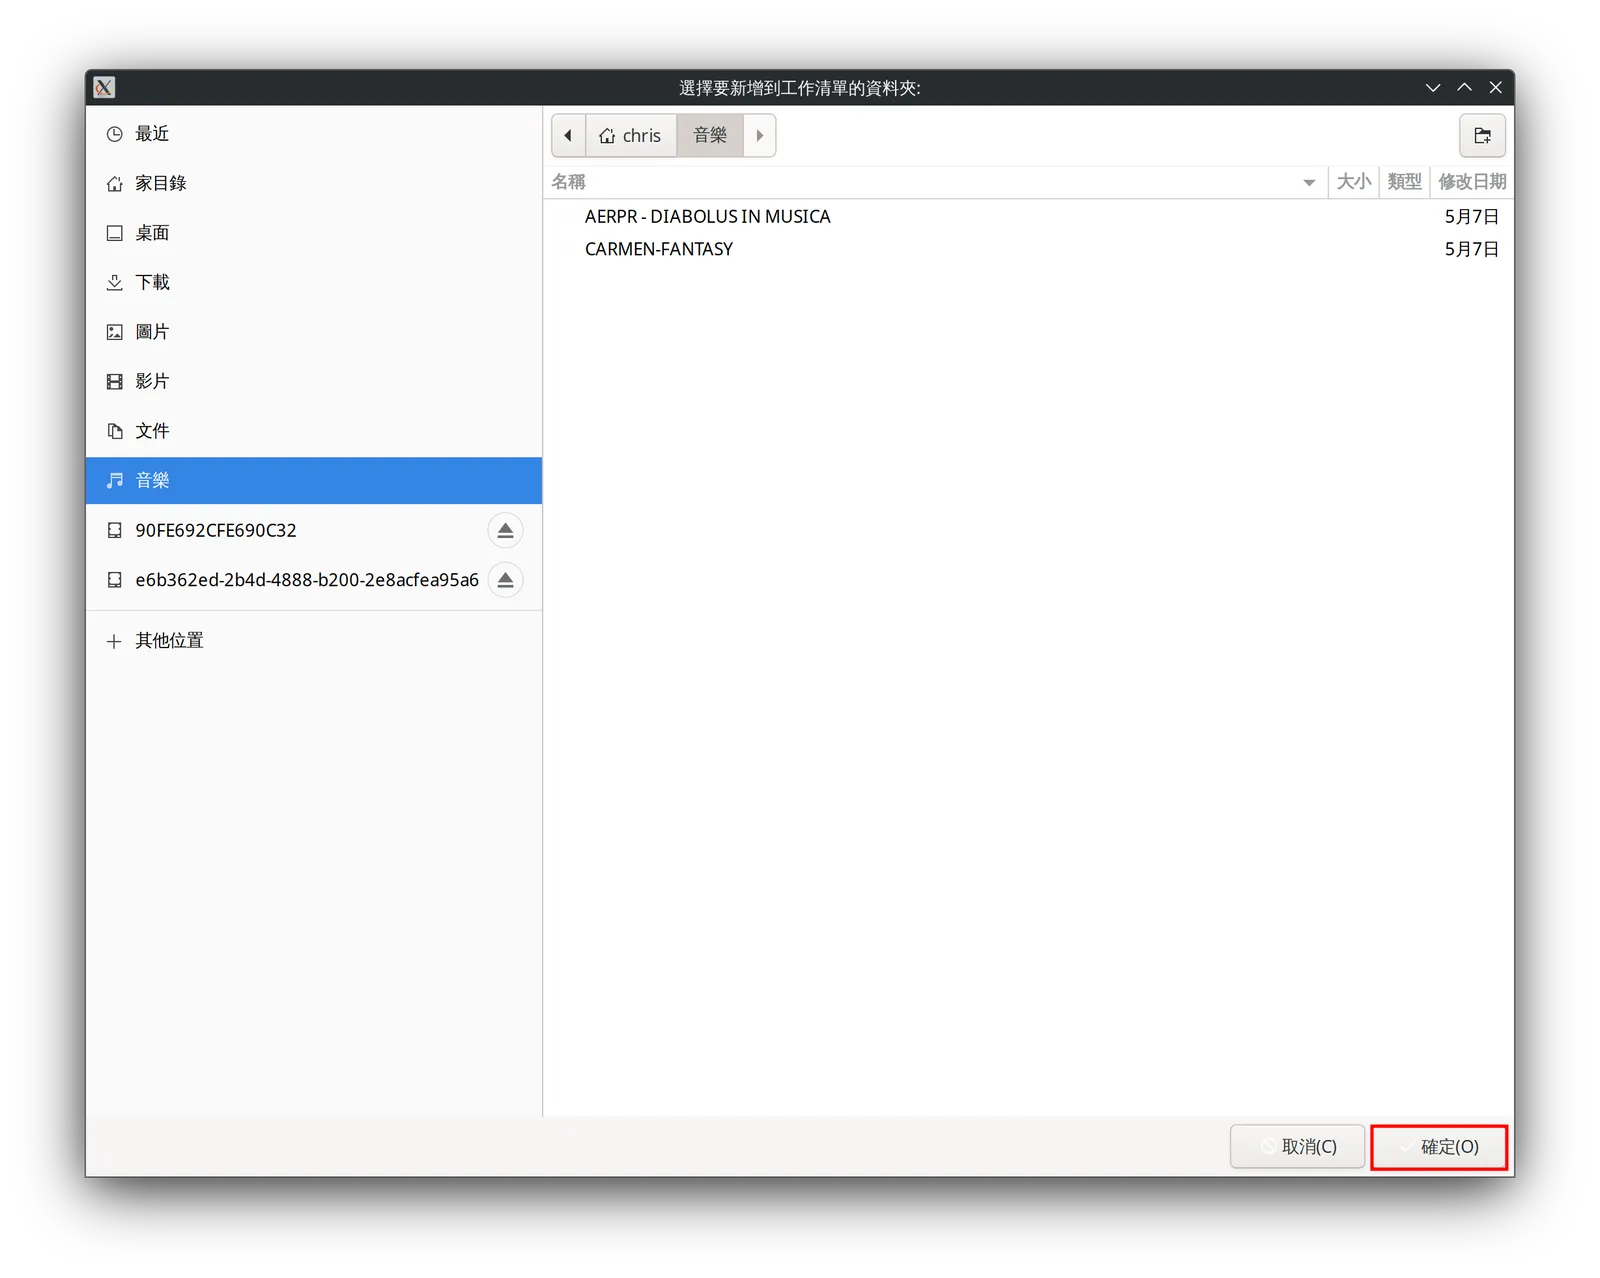Open the 文件 Documents location
Image resolution: width=1600 pixels, height=1278 pixels.
coord(314,431)
